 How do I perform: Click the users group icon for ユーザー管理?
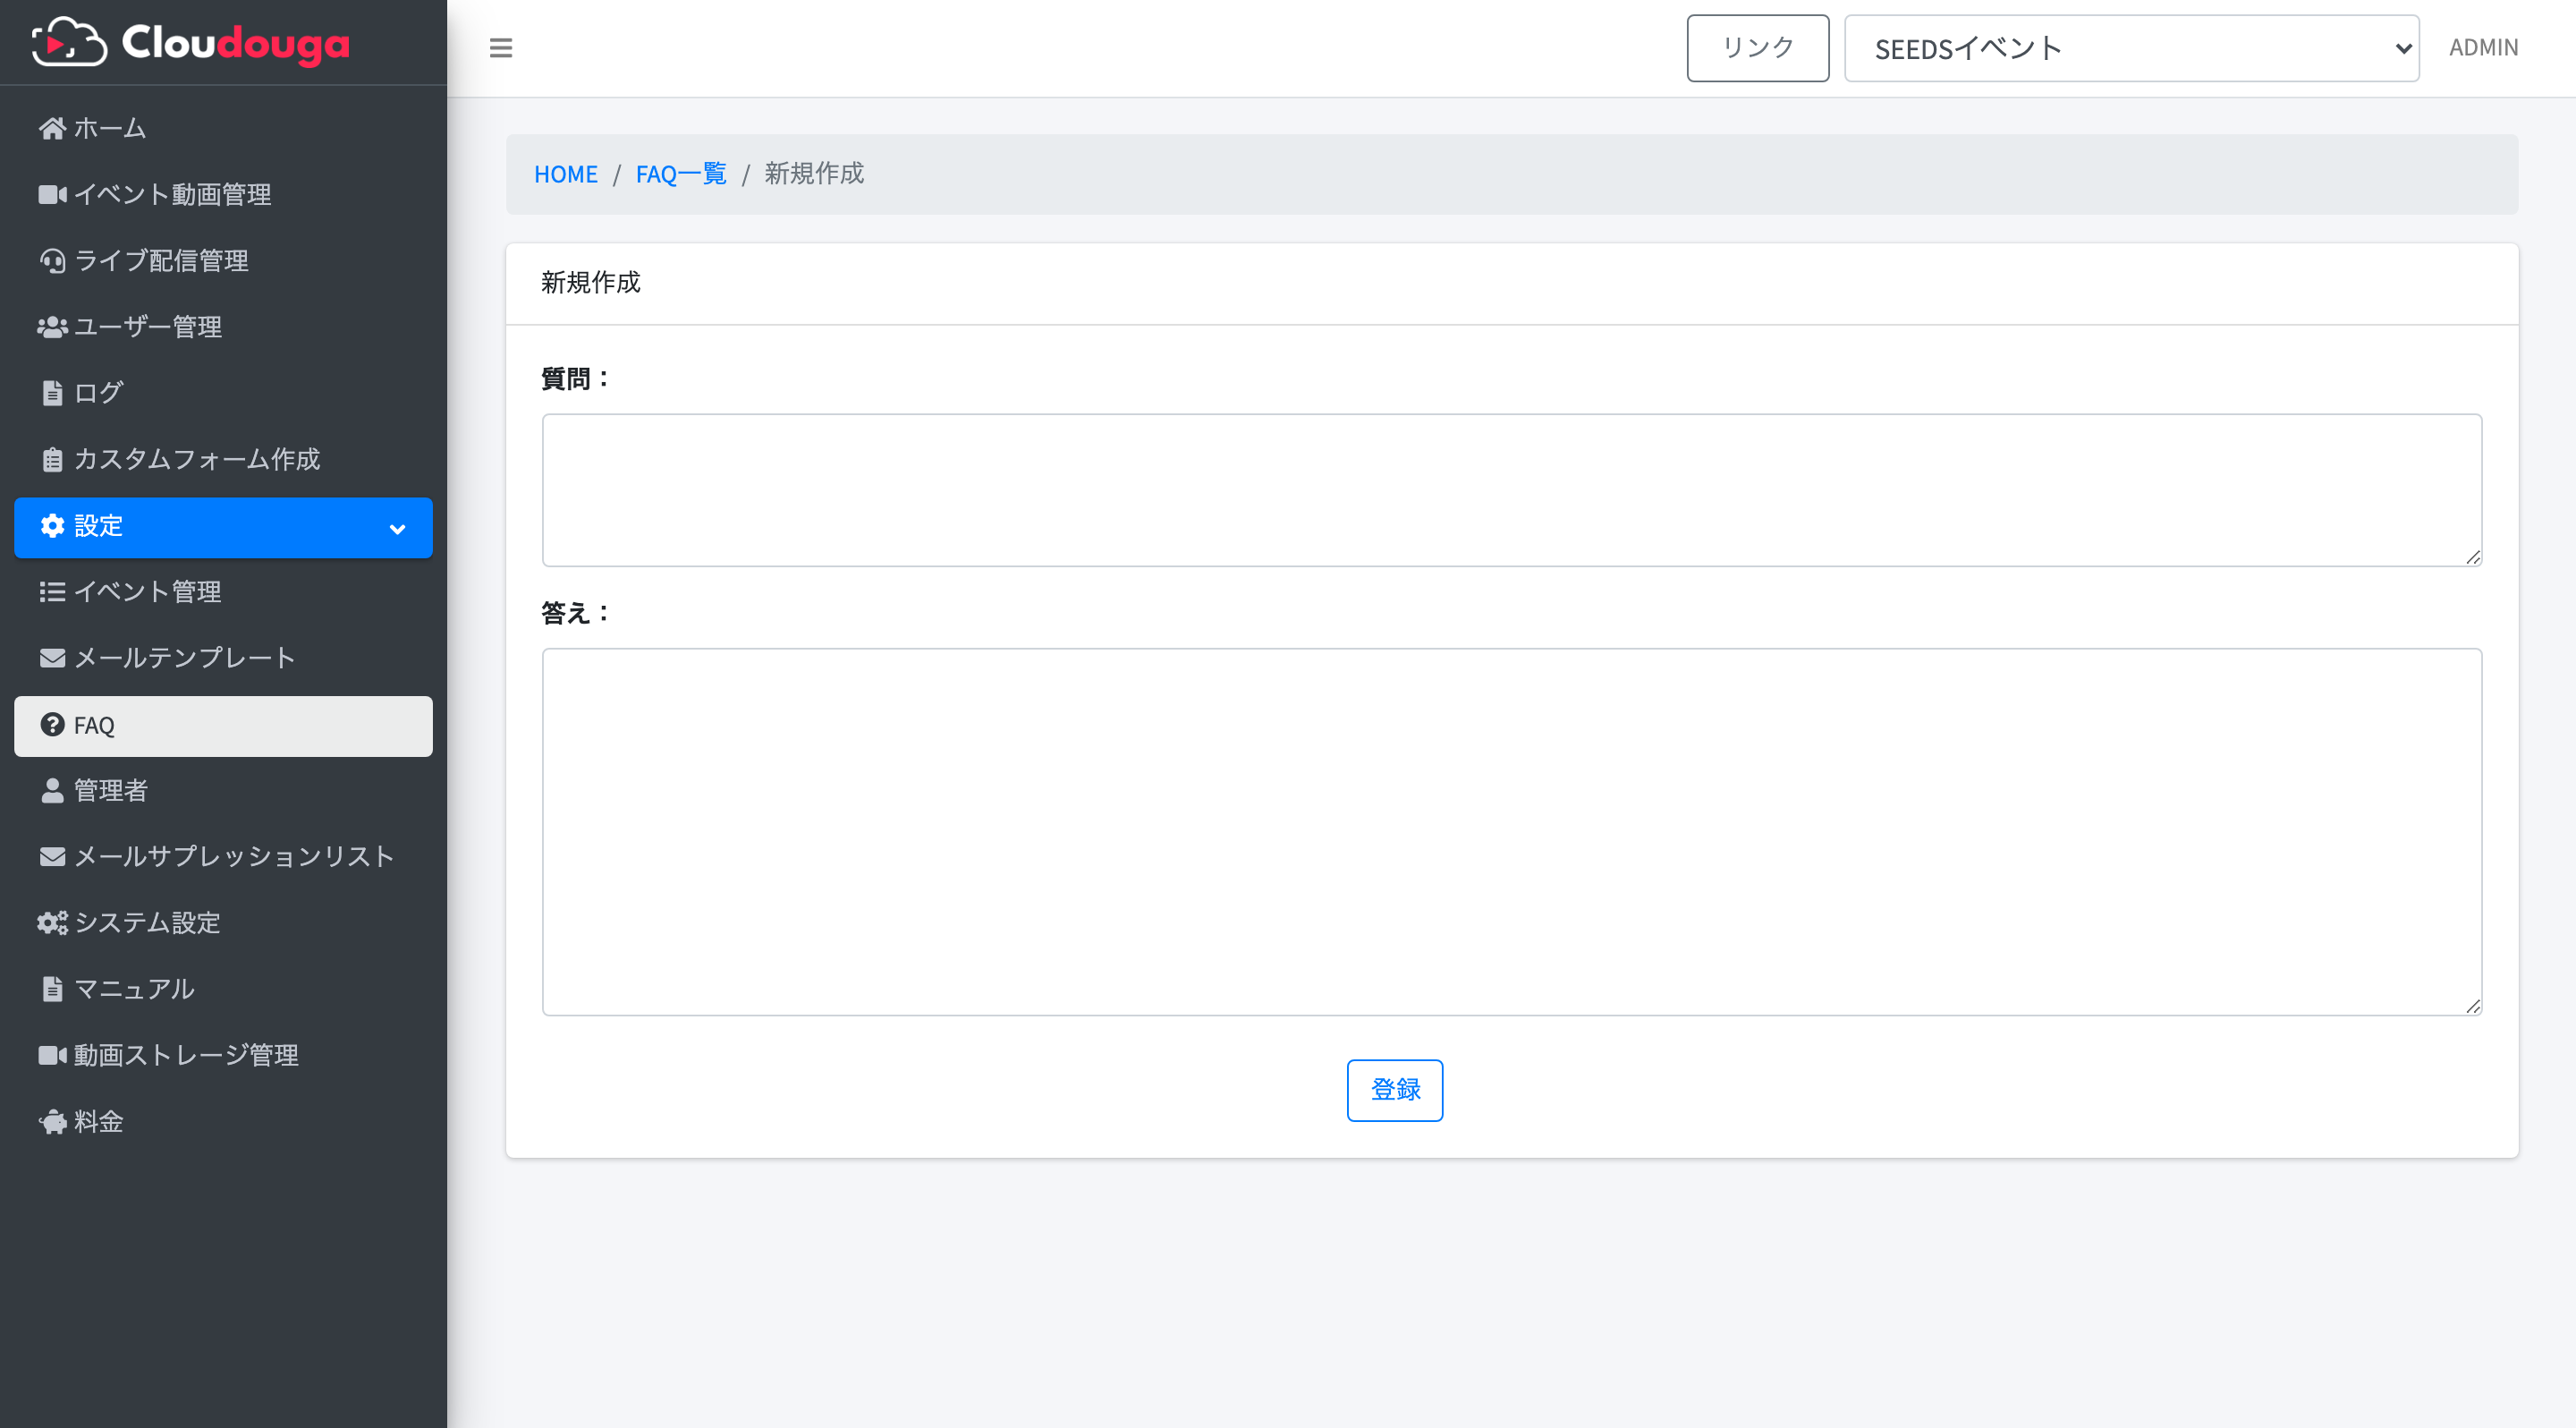click(52, 327)
